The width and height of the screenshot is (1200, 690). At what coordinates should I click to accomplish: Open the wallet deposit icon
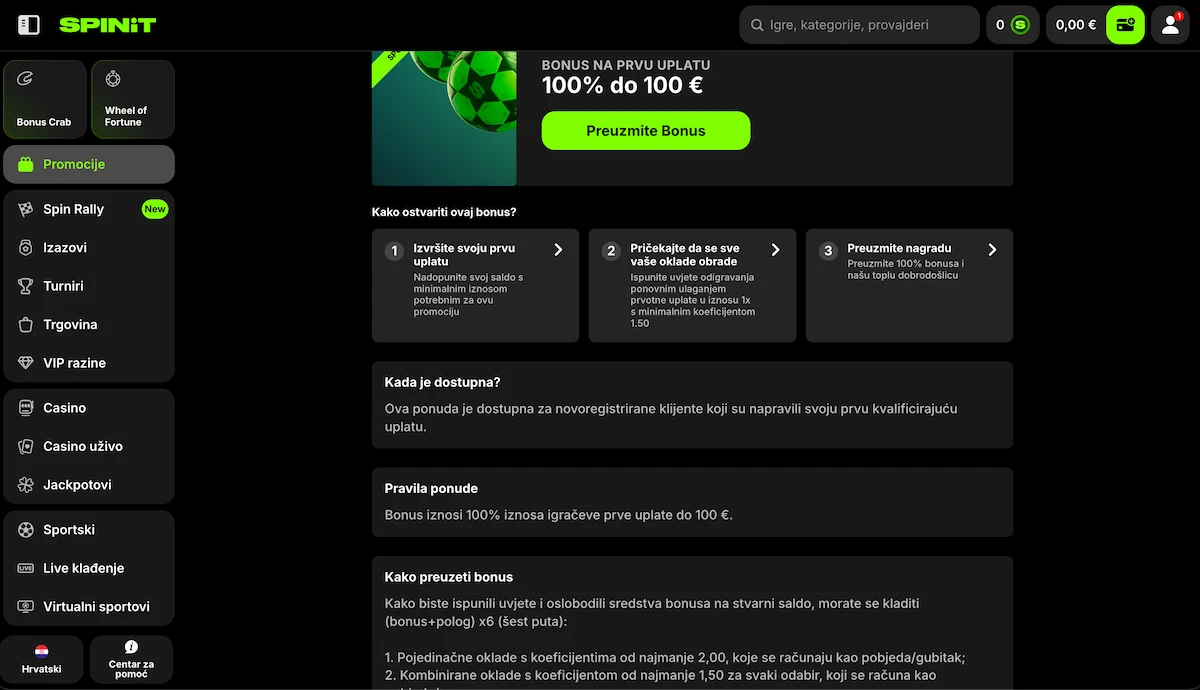(x=1125, y=25)
